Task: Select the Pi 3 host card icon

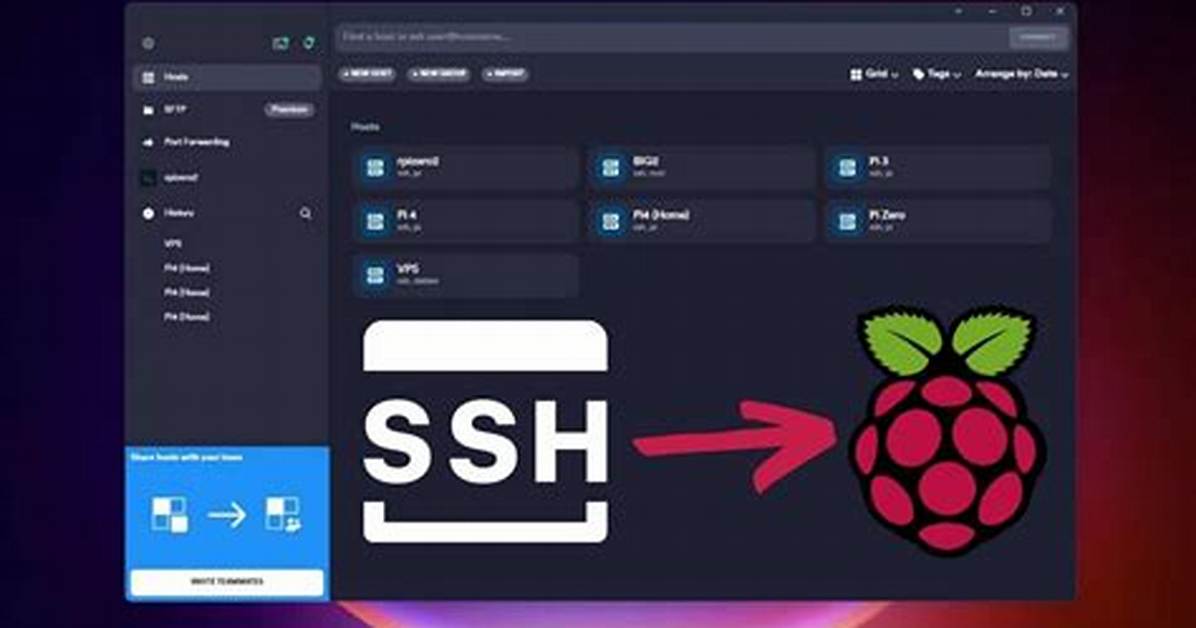Action: click(847, 167)
